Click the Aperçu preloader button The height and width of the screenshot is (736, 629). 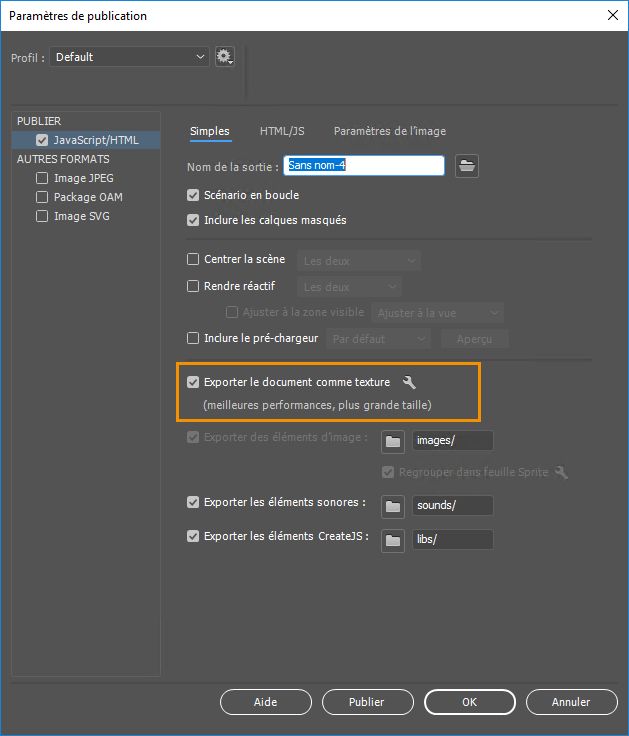(475, 339)
